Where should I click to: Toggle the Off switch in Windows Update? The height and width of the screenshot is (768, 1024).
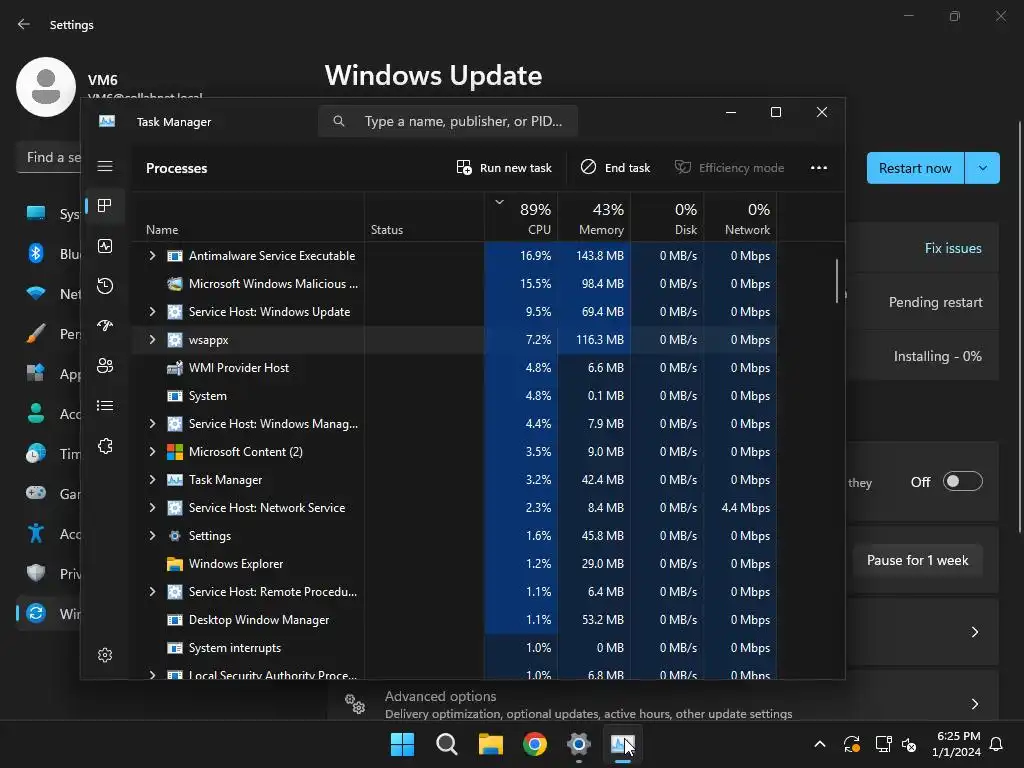963,481
